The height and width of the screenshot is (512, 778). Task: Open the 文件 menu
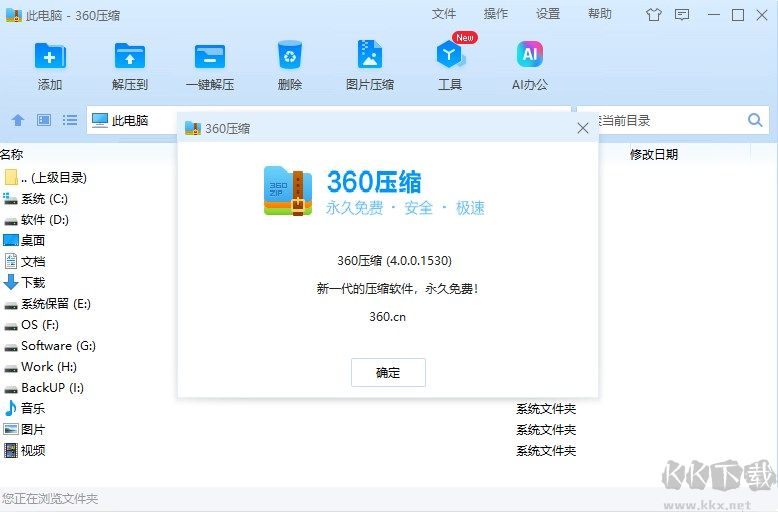pos(444,14)
